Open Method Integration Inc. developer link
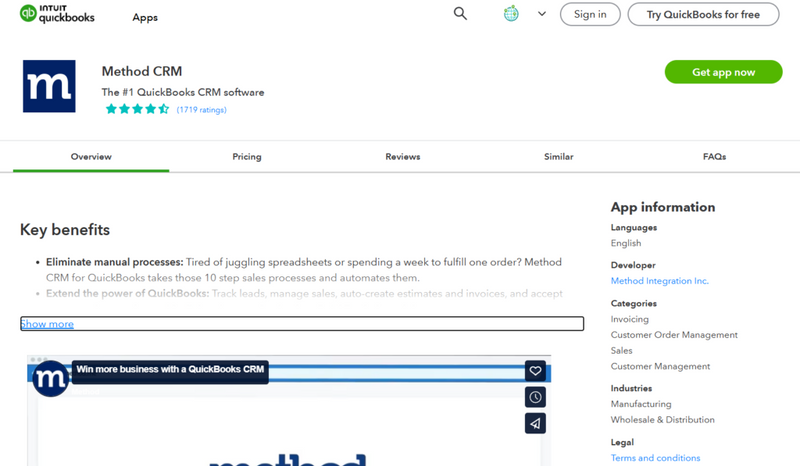The height and width of the screenshot is (466, 800). click(660, 281)
